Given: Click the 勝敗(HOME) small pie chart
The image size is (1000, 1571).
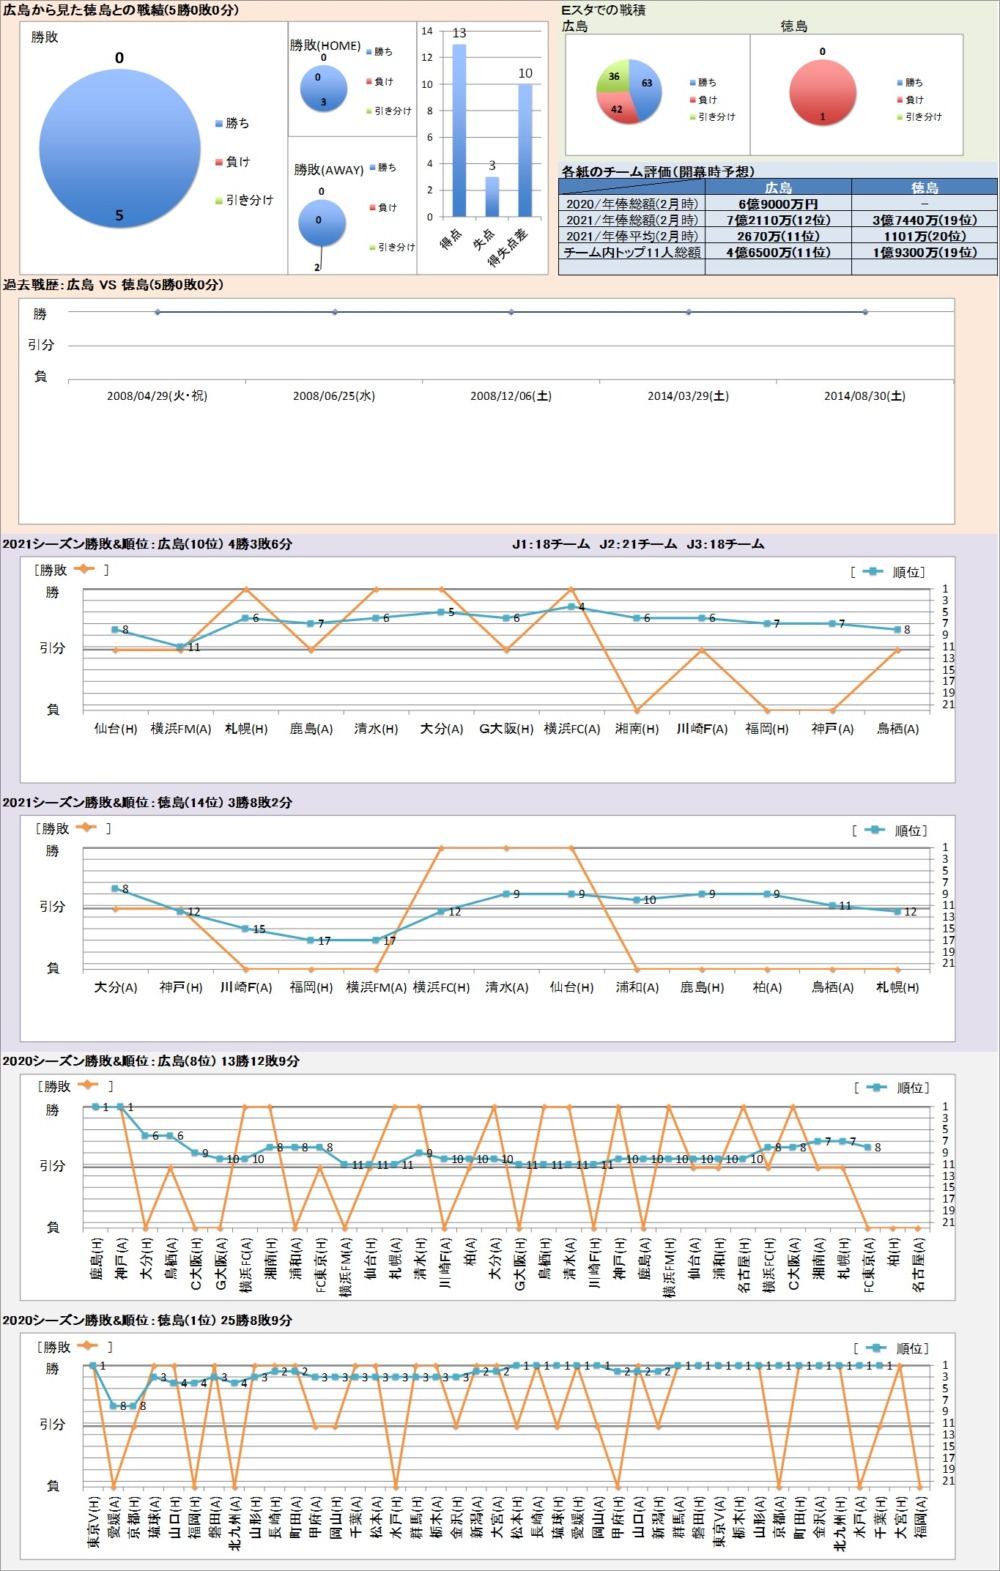Looking at the screenshot, I should 323,88.
